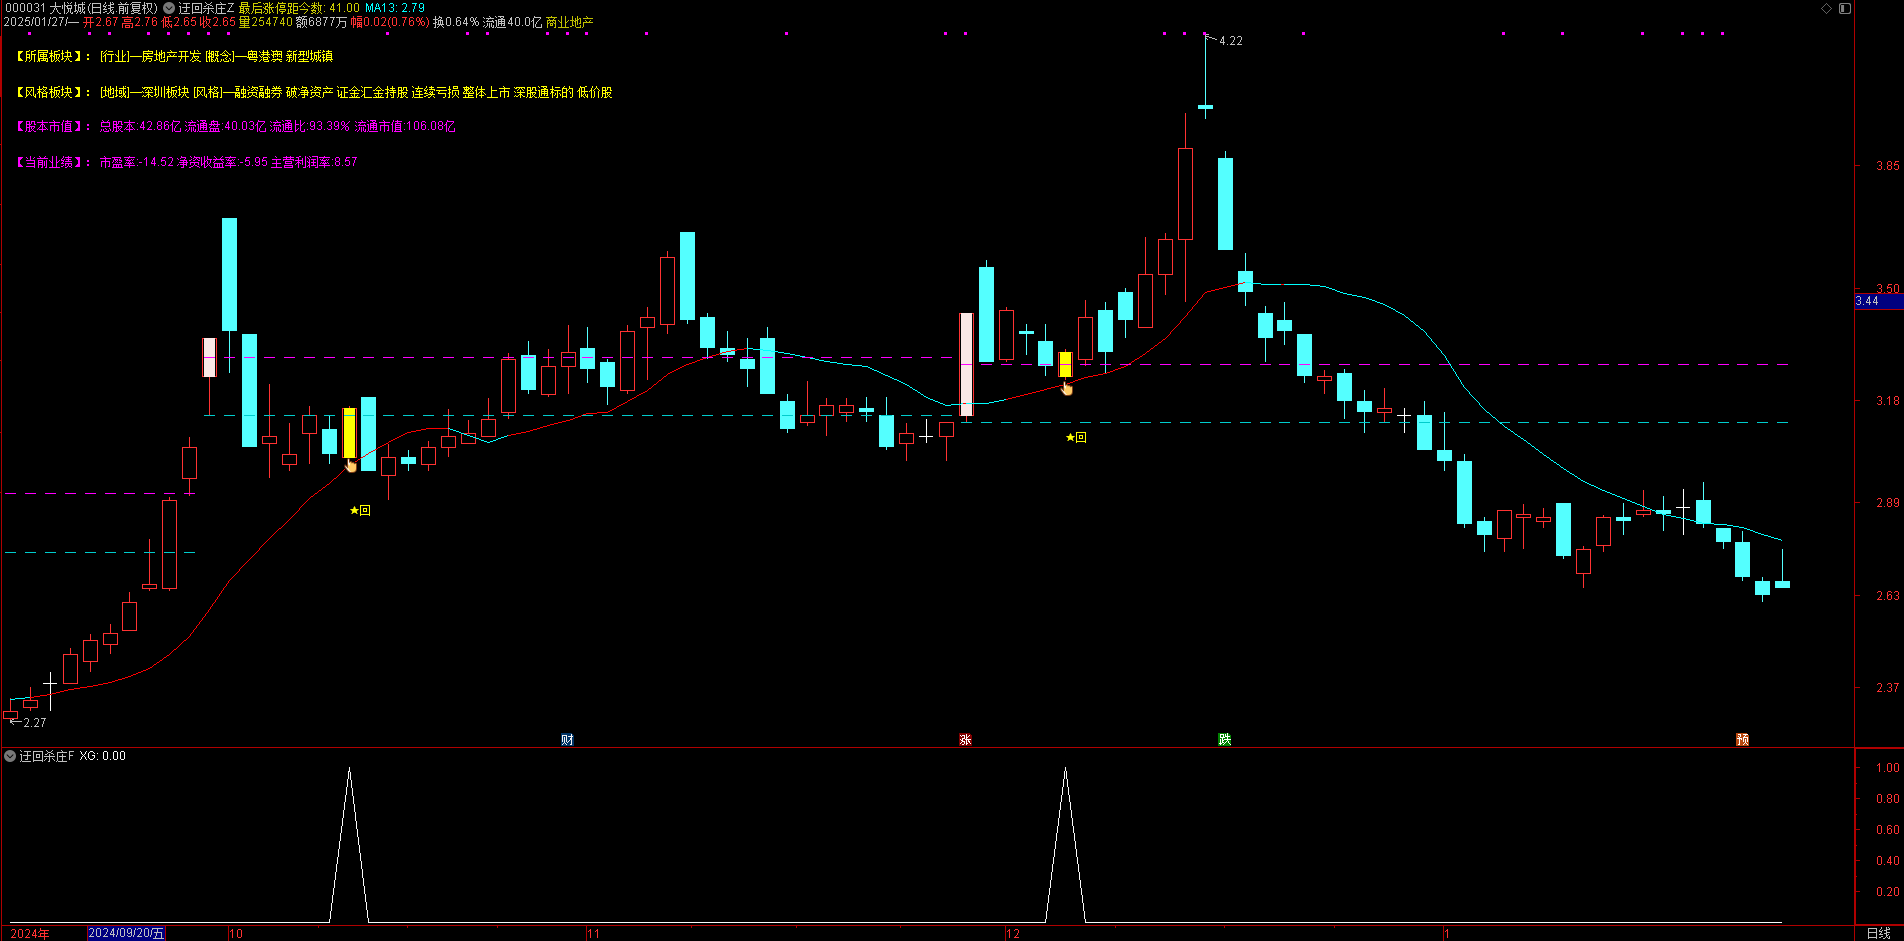
Task: Click the diamond icon at top right
Action: [1826, 8]
